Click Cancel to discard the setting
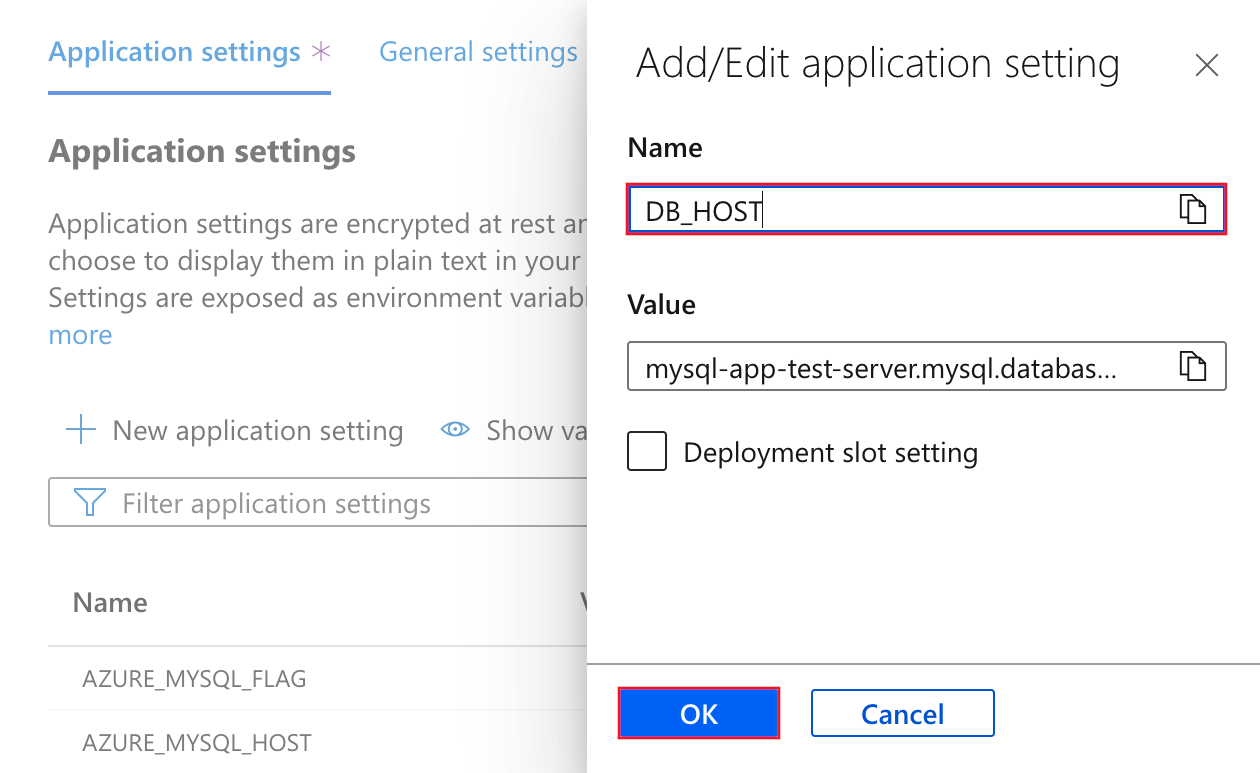1260x773 pixels. coord(902,714)
